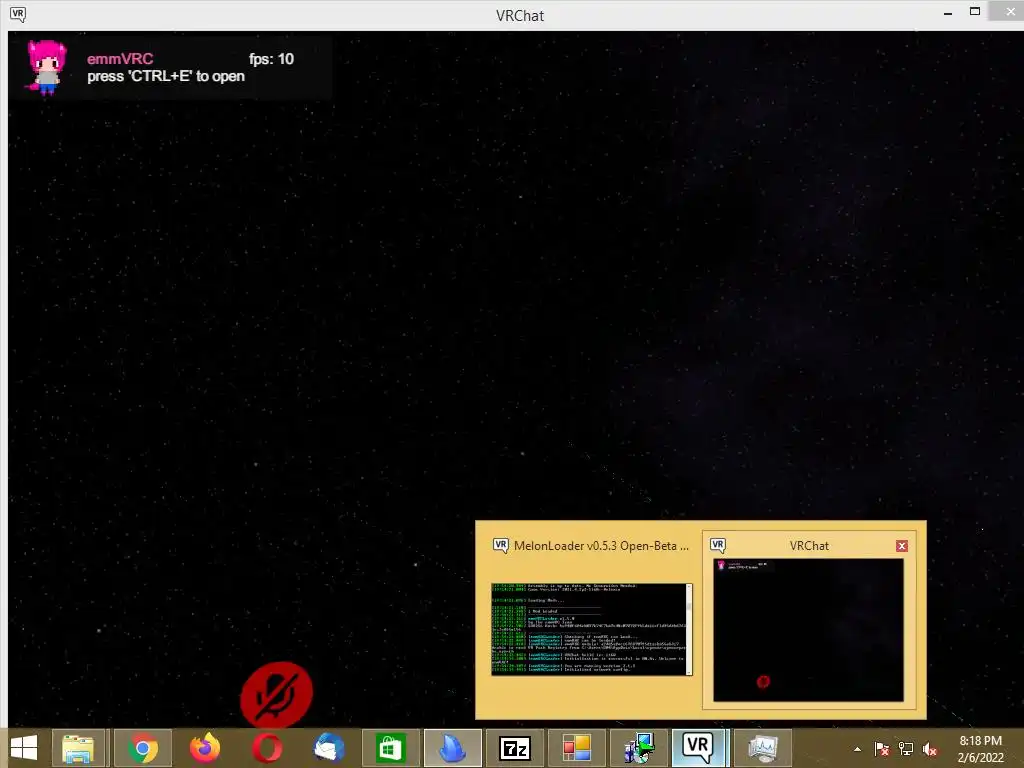Click the VR icon beside MelonLoader preview title
This screenshot has width=1024, height=768.
[x=500, y=545]
